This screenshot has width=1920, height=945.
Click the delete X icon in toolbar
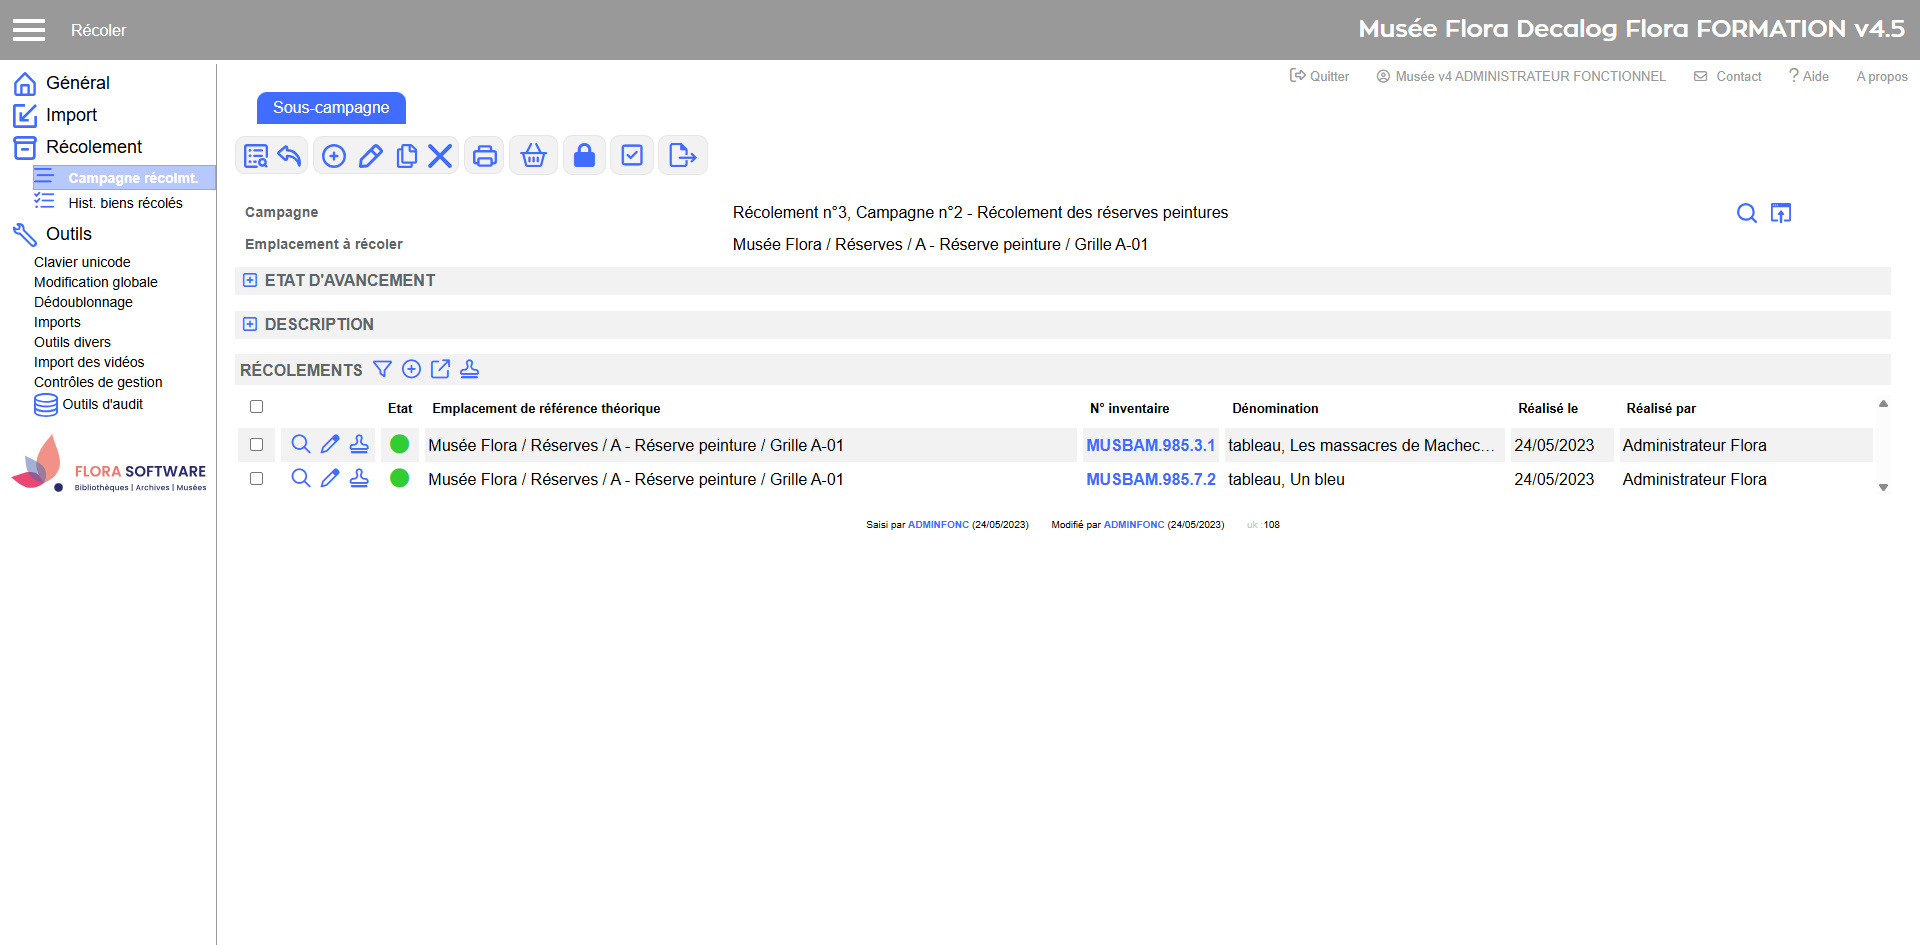click(440, 156)
